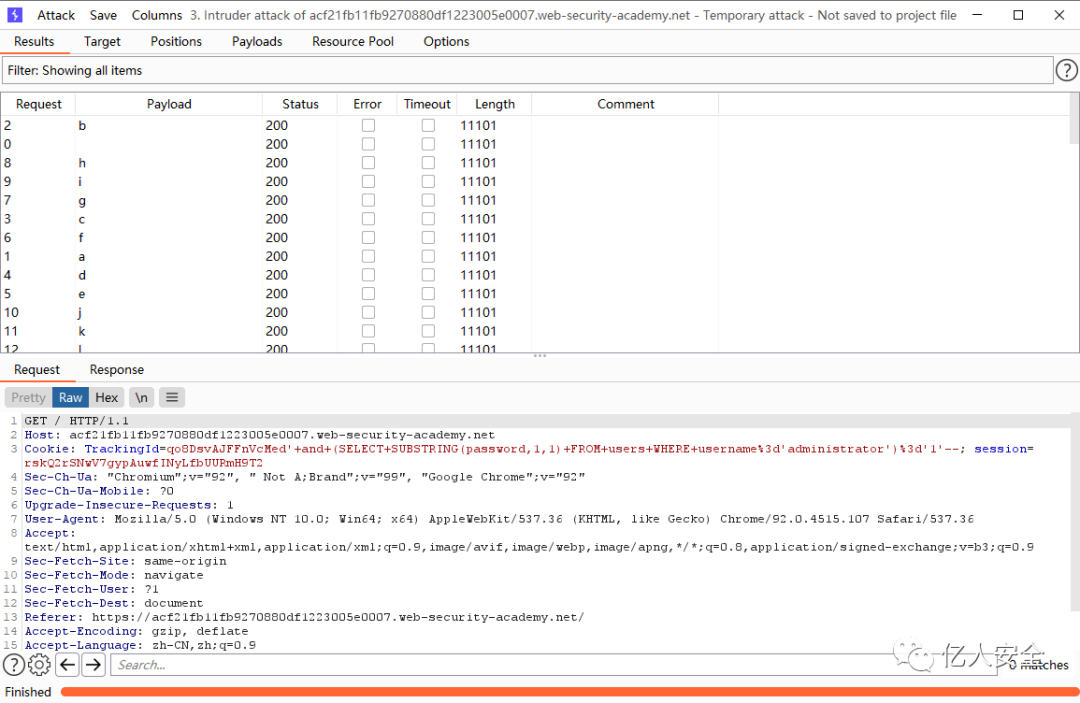The width and height of the screenshot is (1080, 703).
Task: Select the result row with payload d
Action: tap(535, 275)
